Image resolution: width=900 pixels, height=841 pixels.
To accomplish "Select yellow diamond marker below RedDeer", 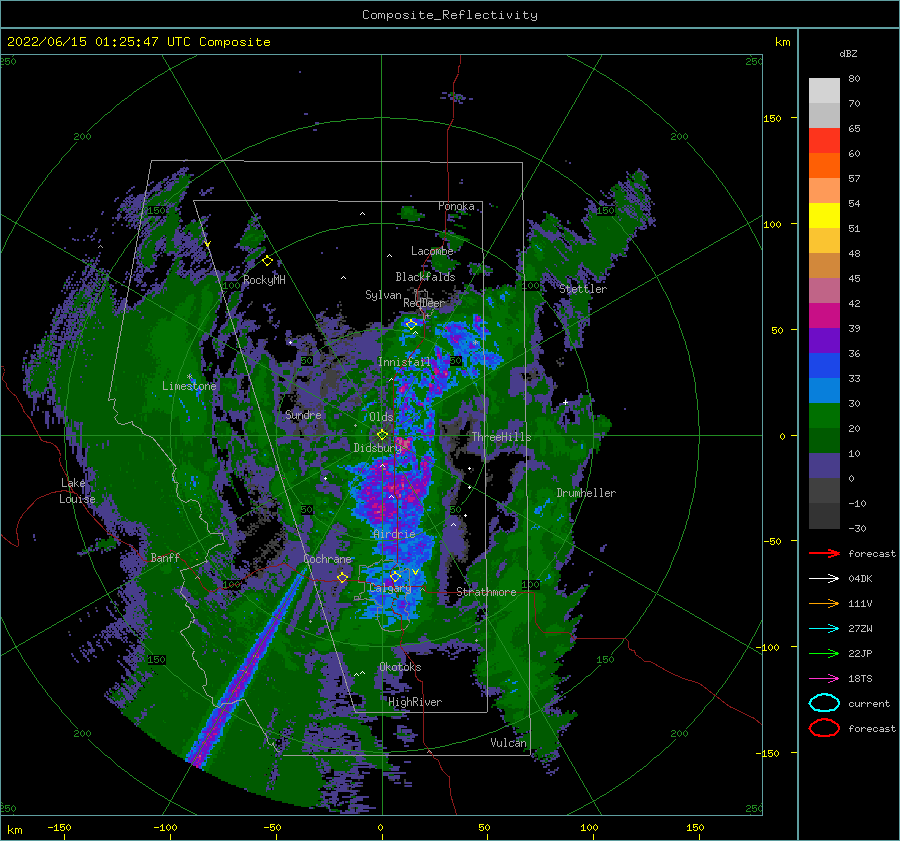I will 411,324.
